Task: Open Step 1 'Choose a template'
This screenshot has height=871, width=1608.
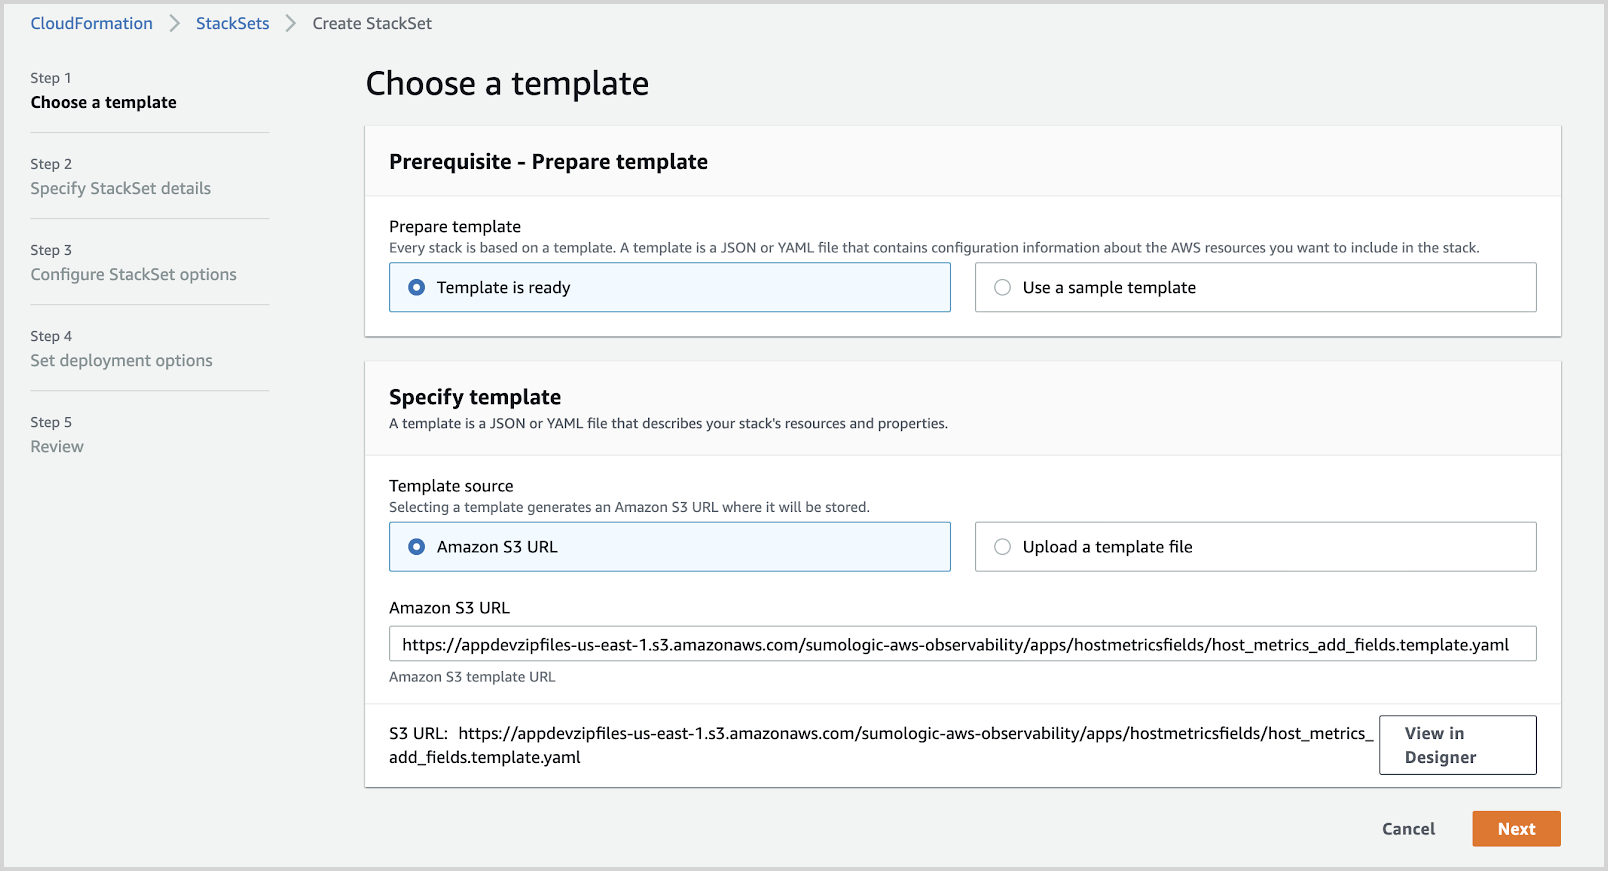Action: tap(103, 102)
